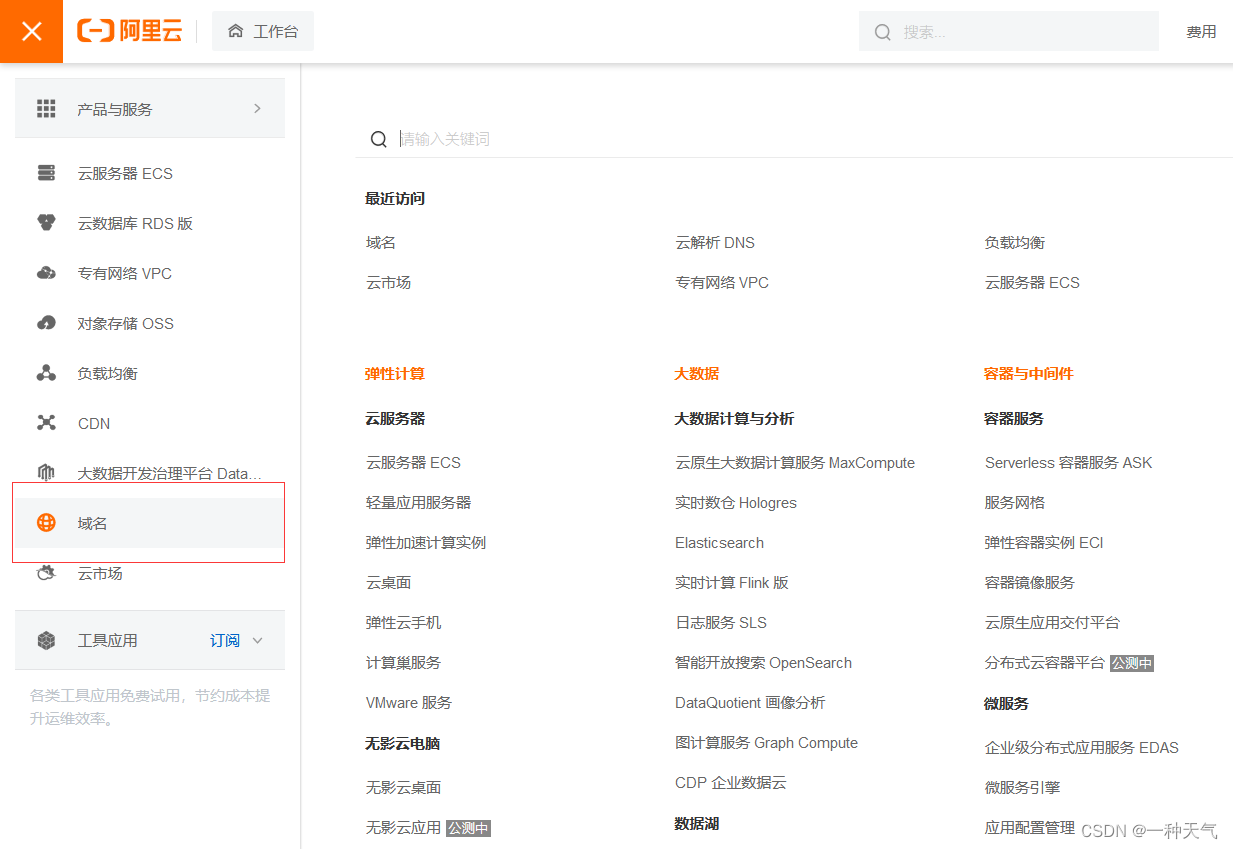Open 容器镜像服务 product link
The height and width of the screenshot is (849, 1233).
click(1029, 582)
